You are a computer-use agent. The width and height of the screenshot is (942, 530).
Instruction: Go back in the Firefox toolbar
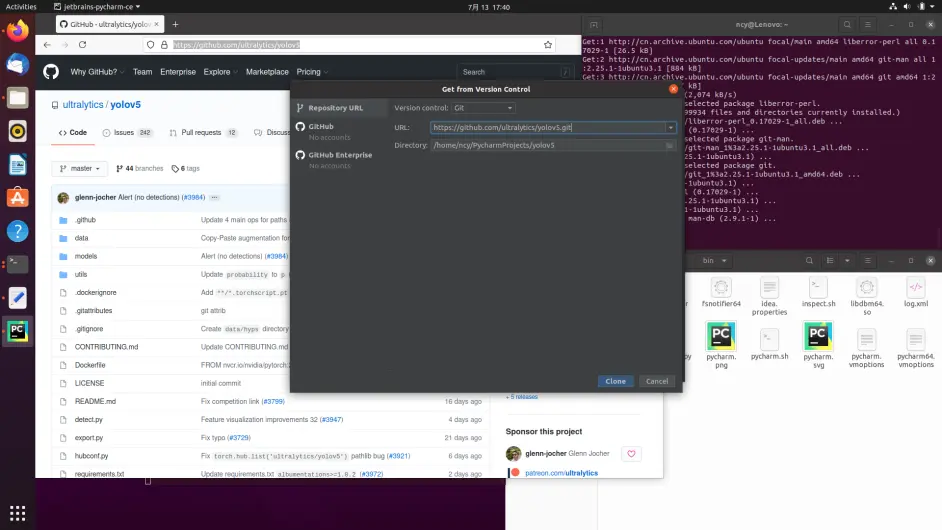point(47,44)
